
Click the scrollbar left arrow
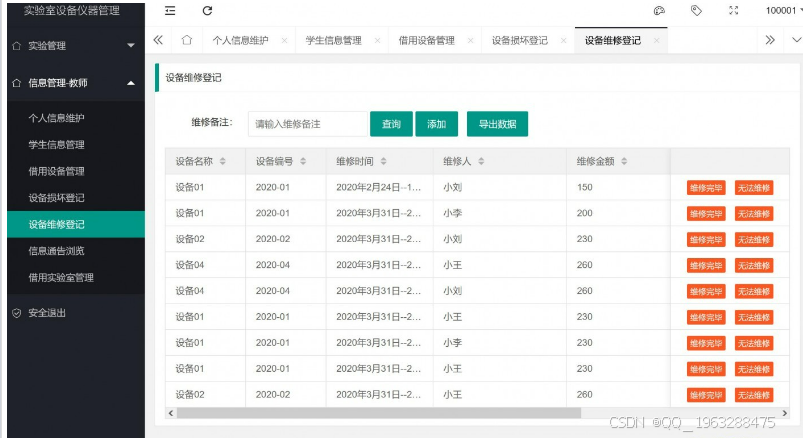tap(171, 413)
